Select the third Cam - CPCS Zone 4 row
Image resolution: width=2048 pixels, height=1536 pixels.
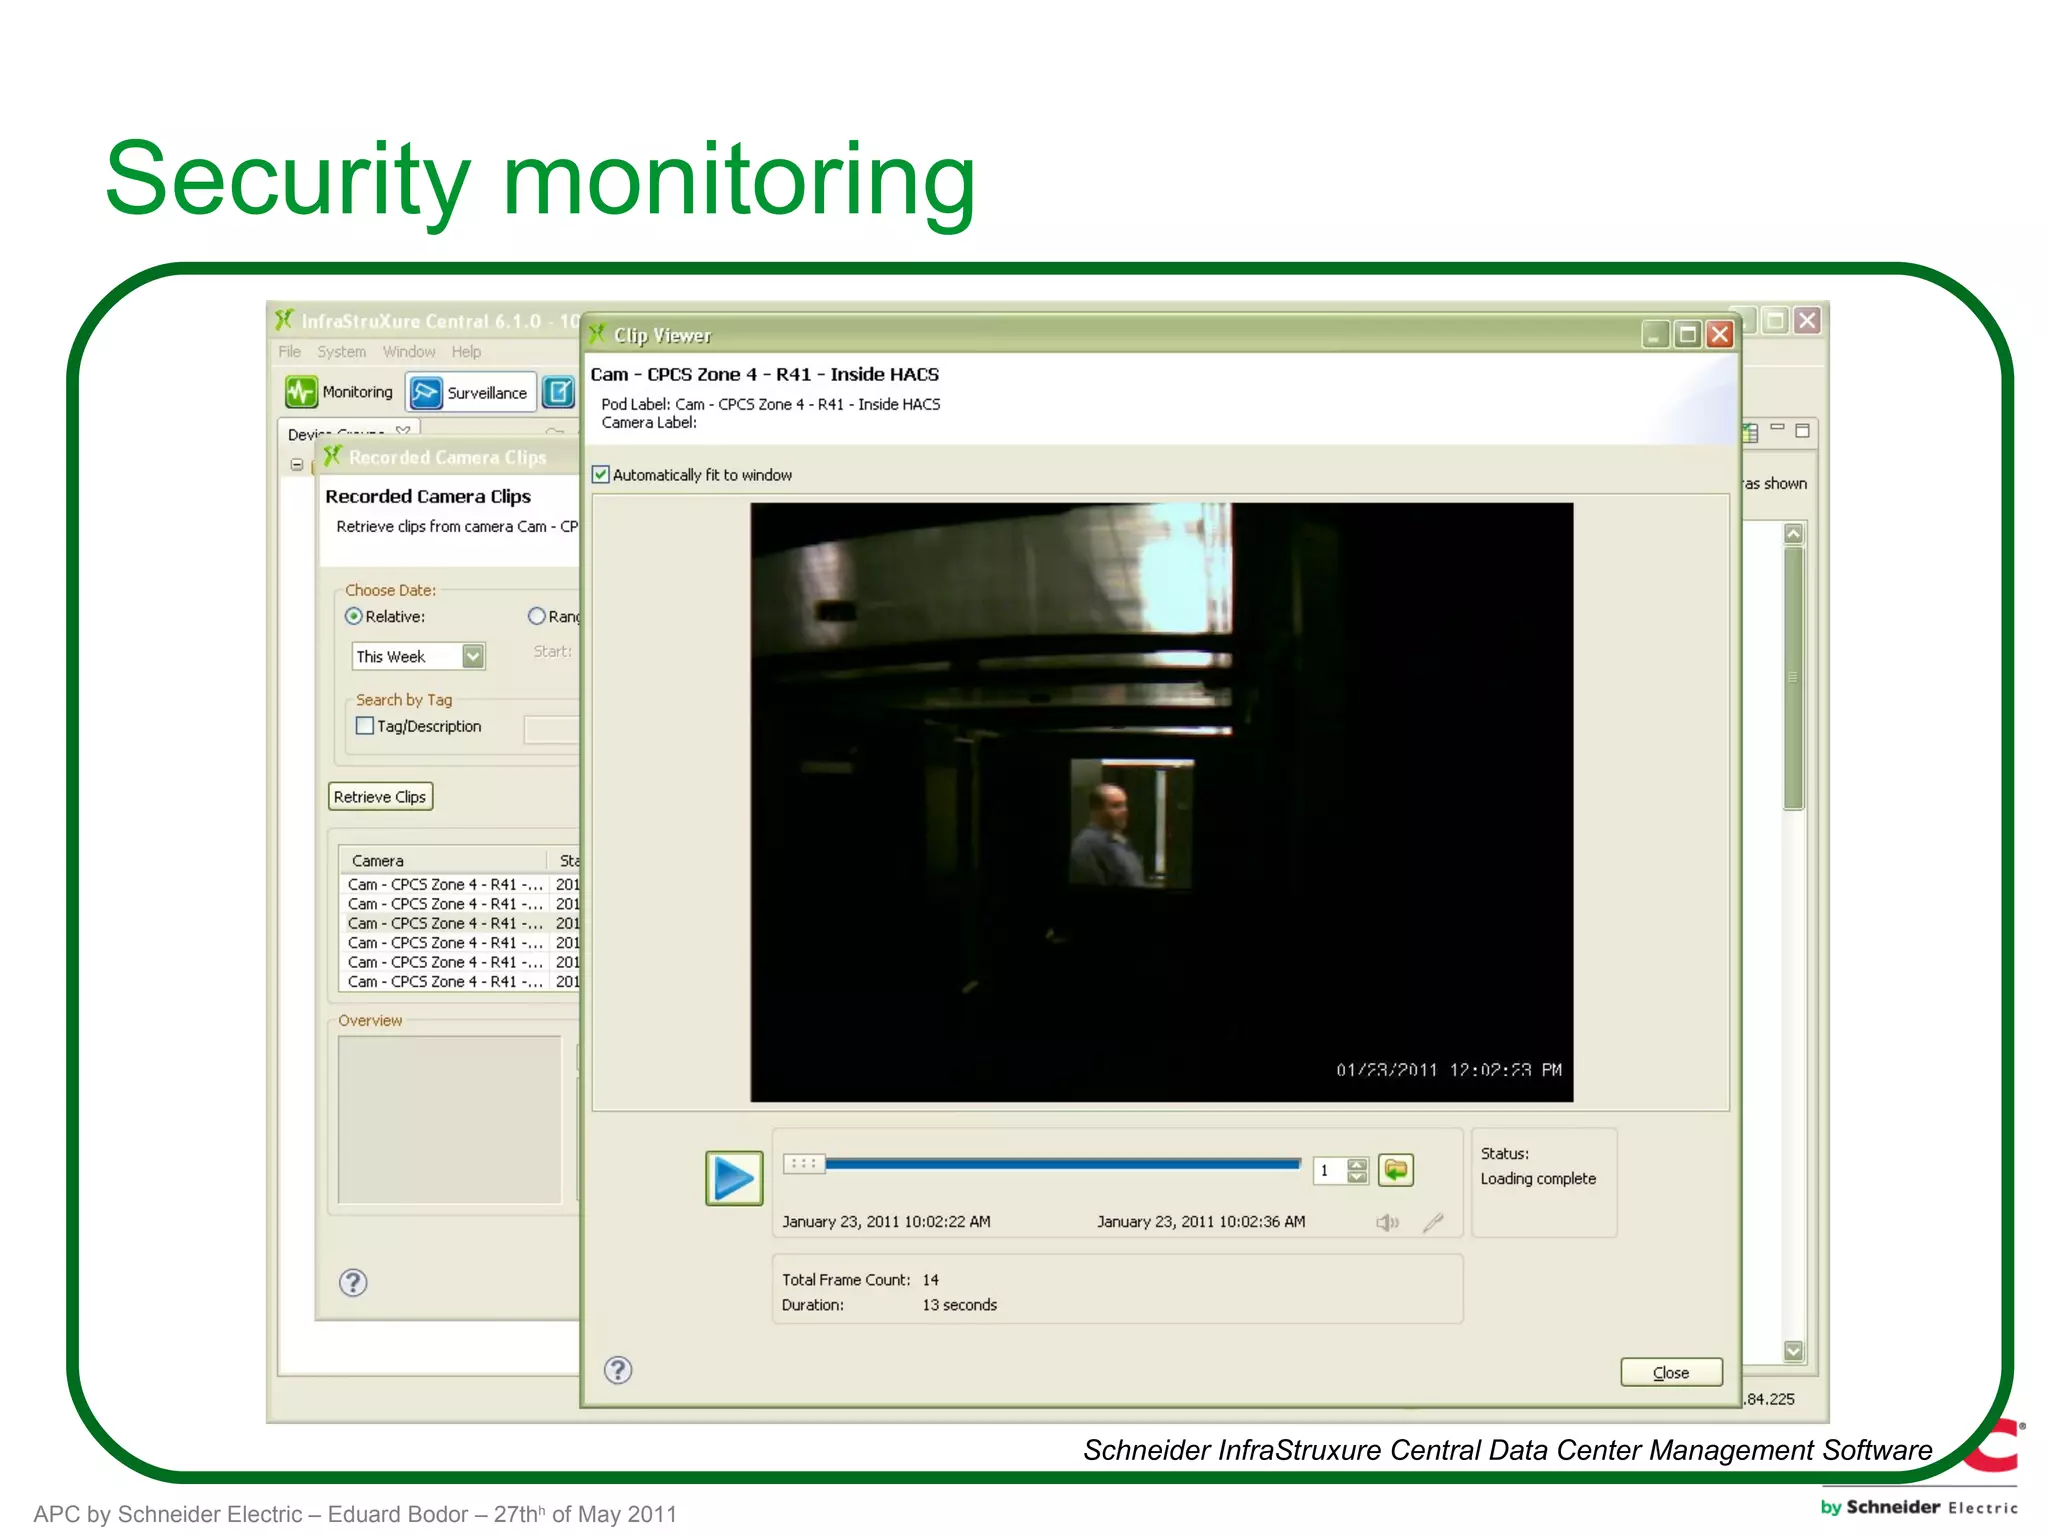pyautogui.click(x=460, y=924)
